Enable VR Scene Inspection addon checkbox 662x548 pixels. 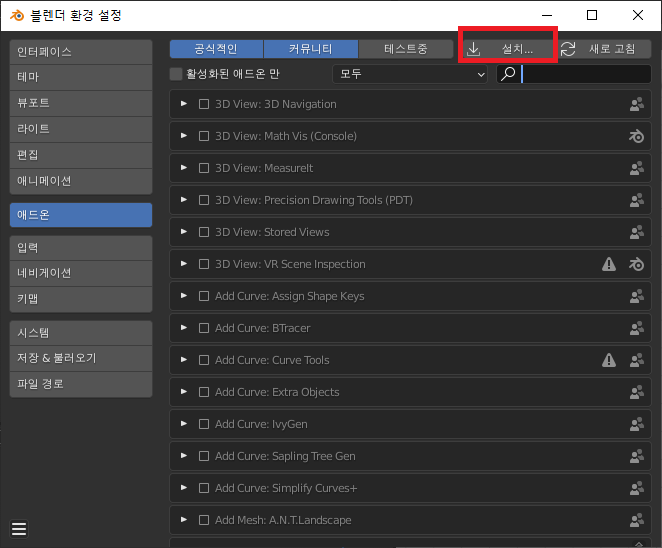(204, 264)
